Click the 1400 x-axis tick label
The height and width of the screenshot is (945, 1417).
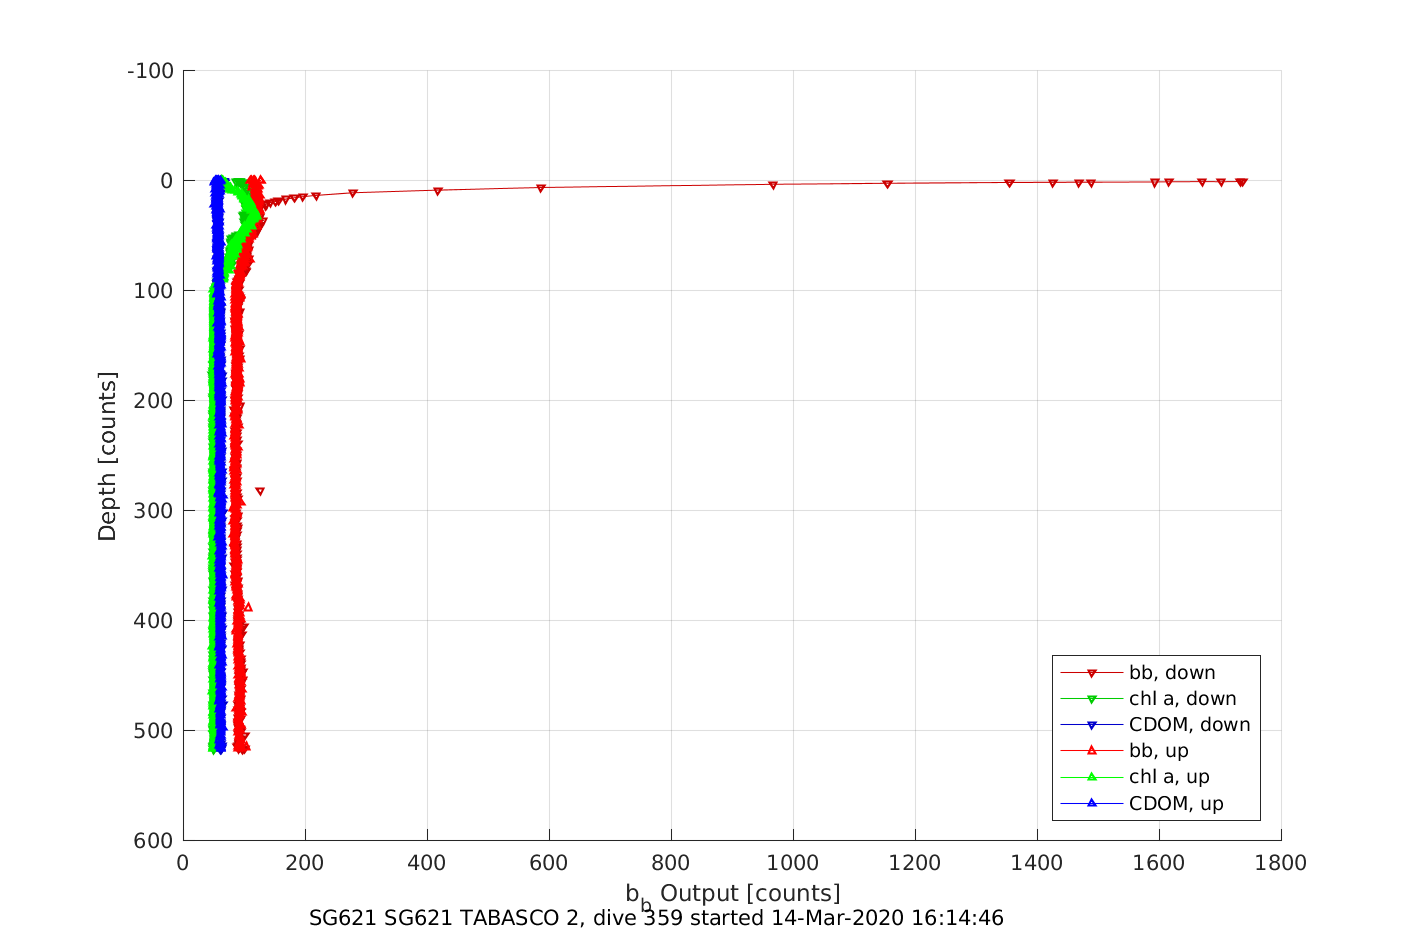(x=1037, y=863)
